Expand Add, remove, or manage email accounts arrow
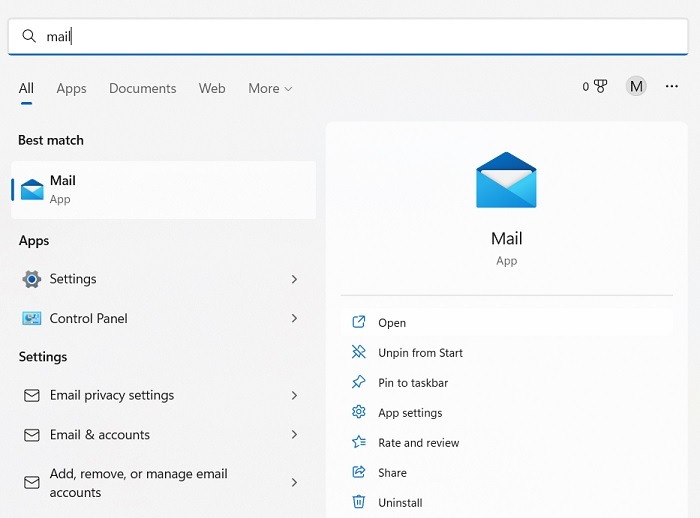 pos(294,482)
